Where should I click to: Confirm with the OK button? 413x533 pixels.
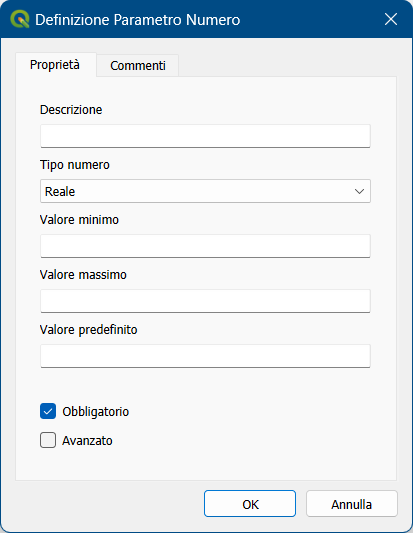click(x=250, y=504)
